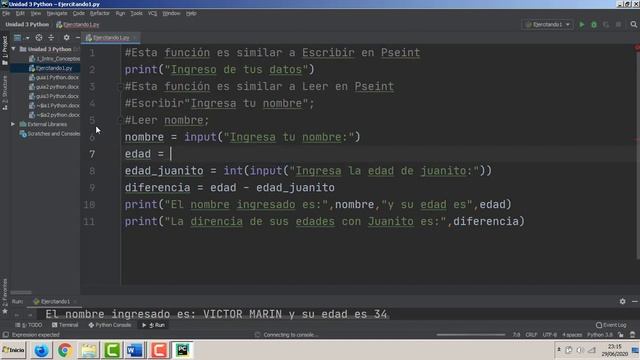This screenshot has height=360, width=640.
Task: Open Chrome from the taskbar
Action: (64, 350)
